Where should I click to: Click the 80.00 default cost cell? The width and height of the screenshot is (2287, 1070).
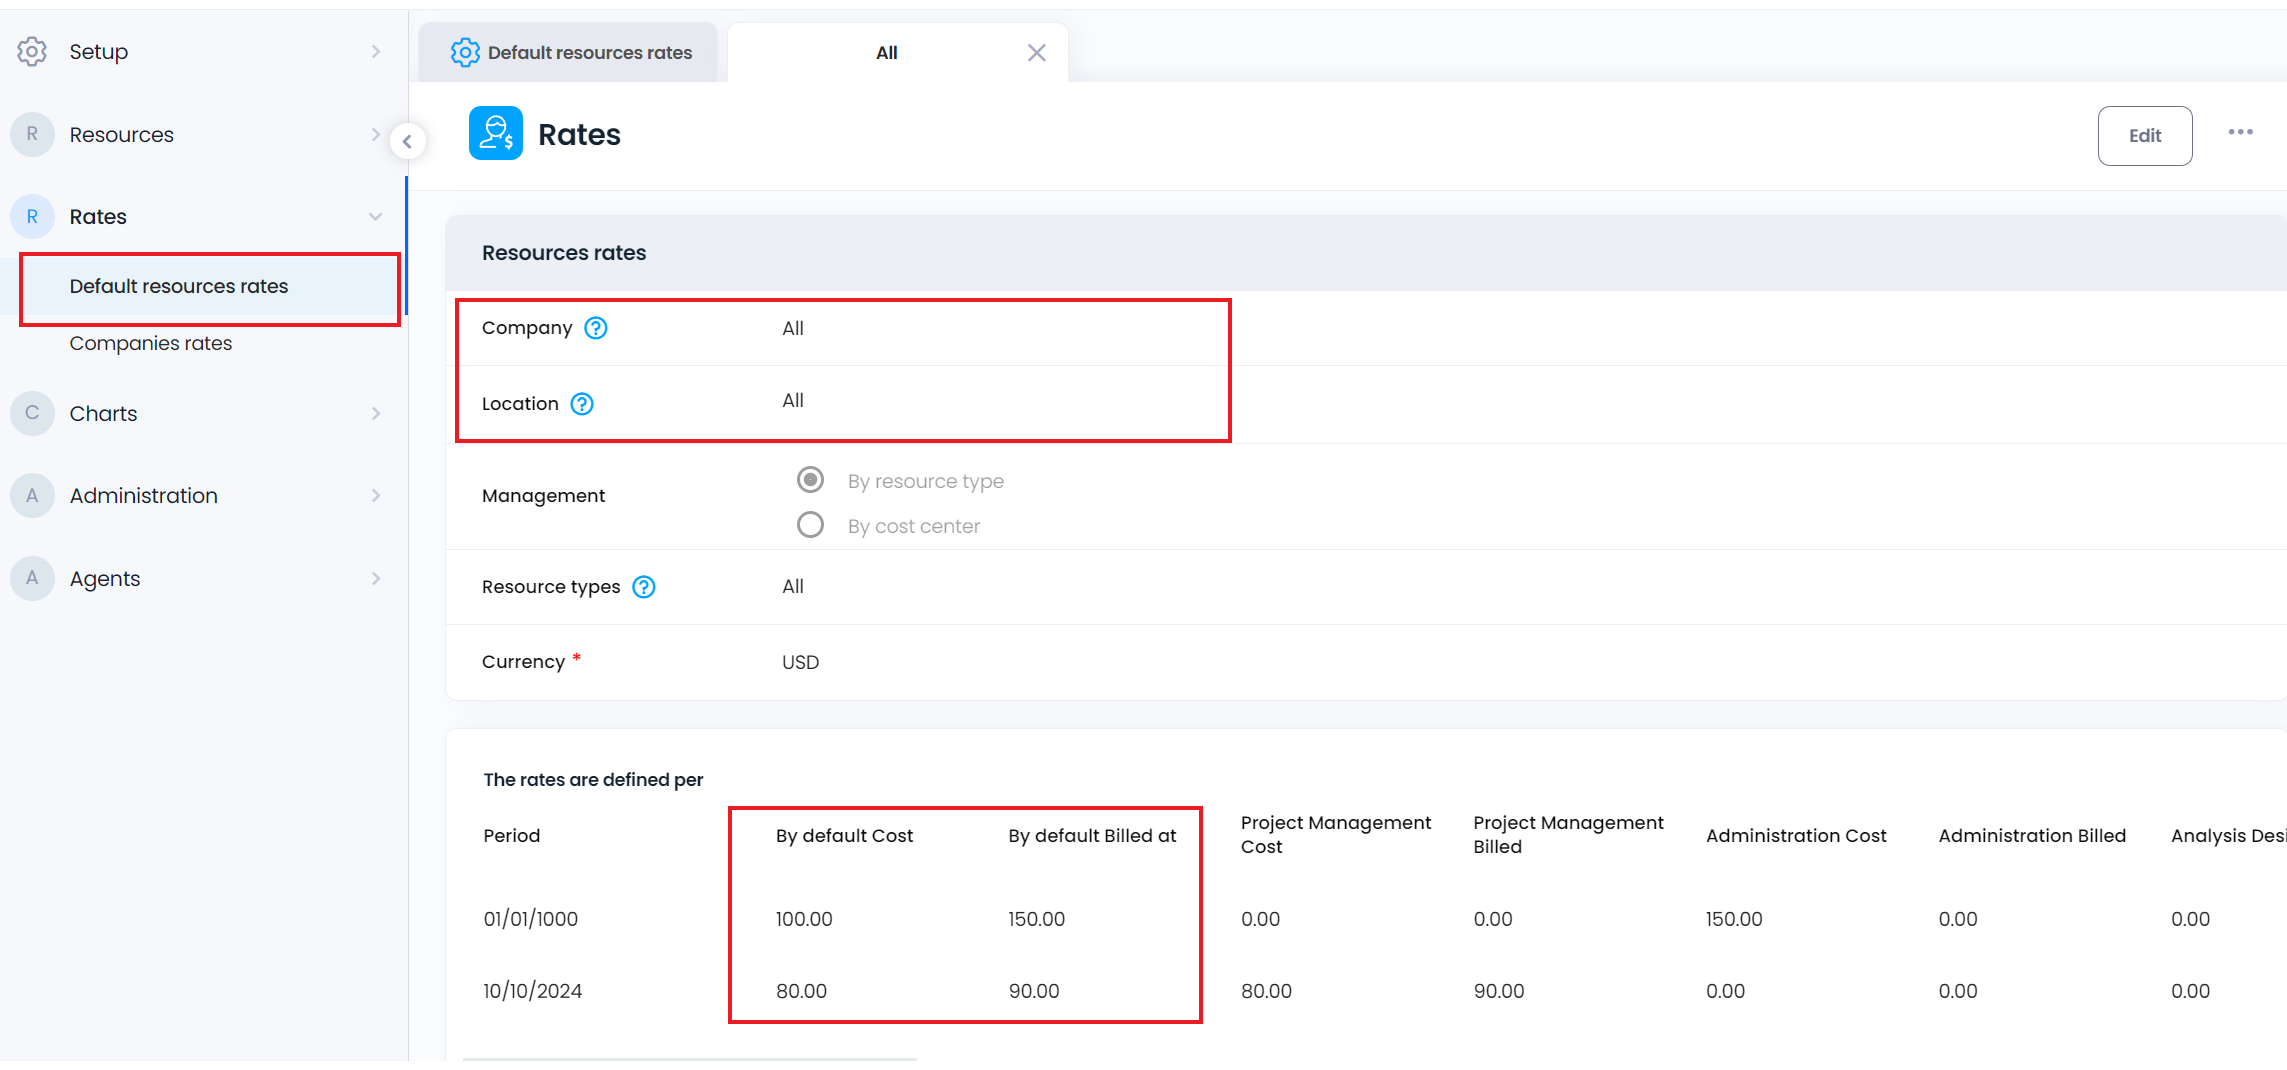coord(802,991)
